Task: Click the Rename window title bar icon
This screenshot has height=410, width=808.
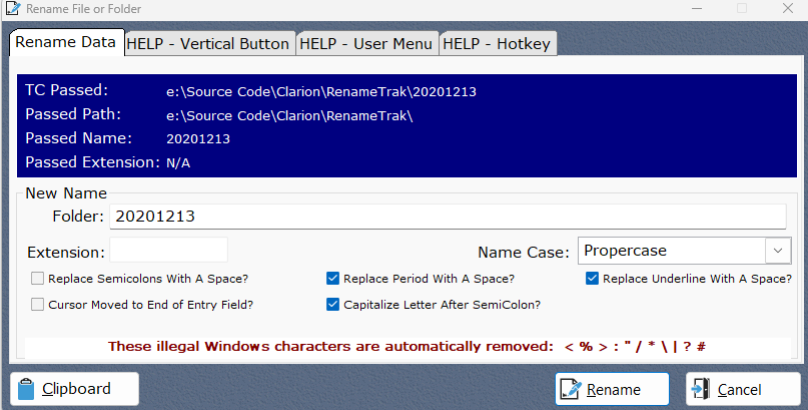Action: pos(12,9)
